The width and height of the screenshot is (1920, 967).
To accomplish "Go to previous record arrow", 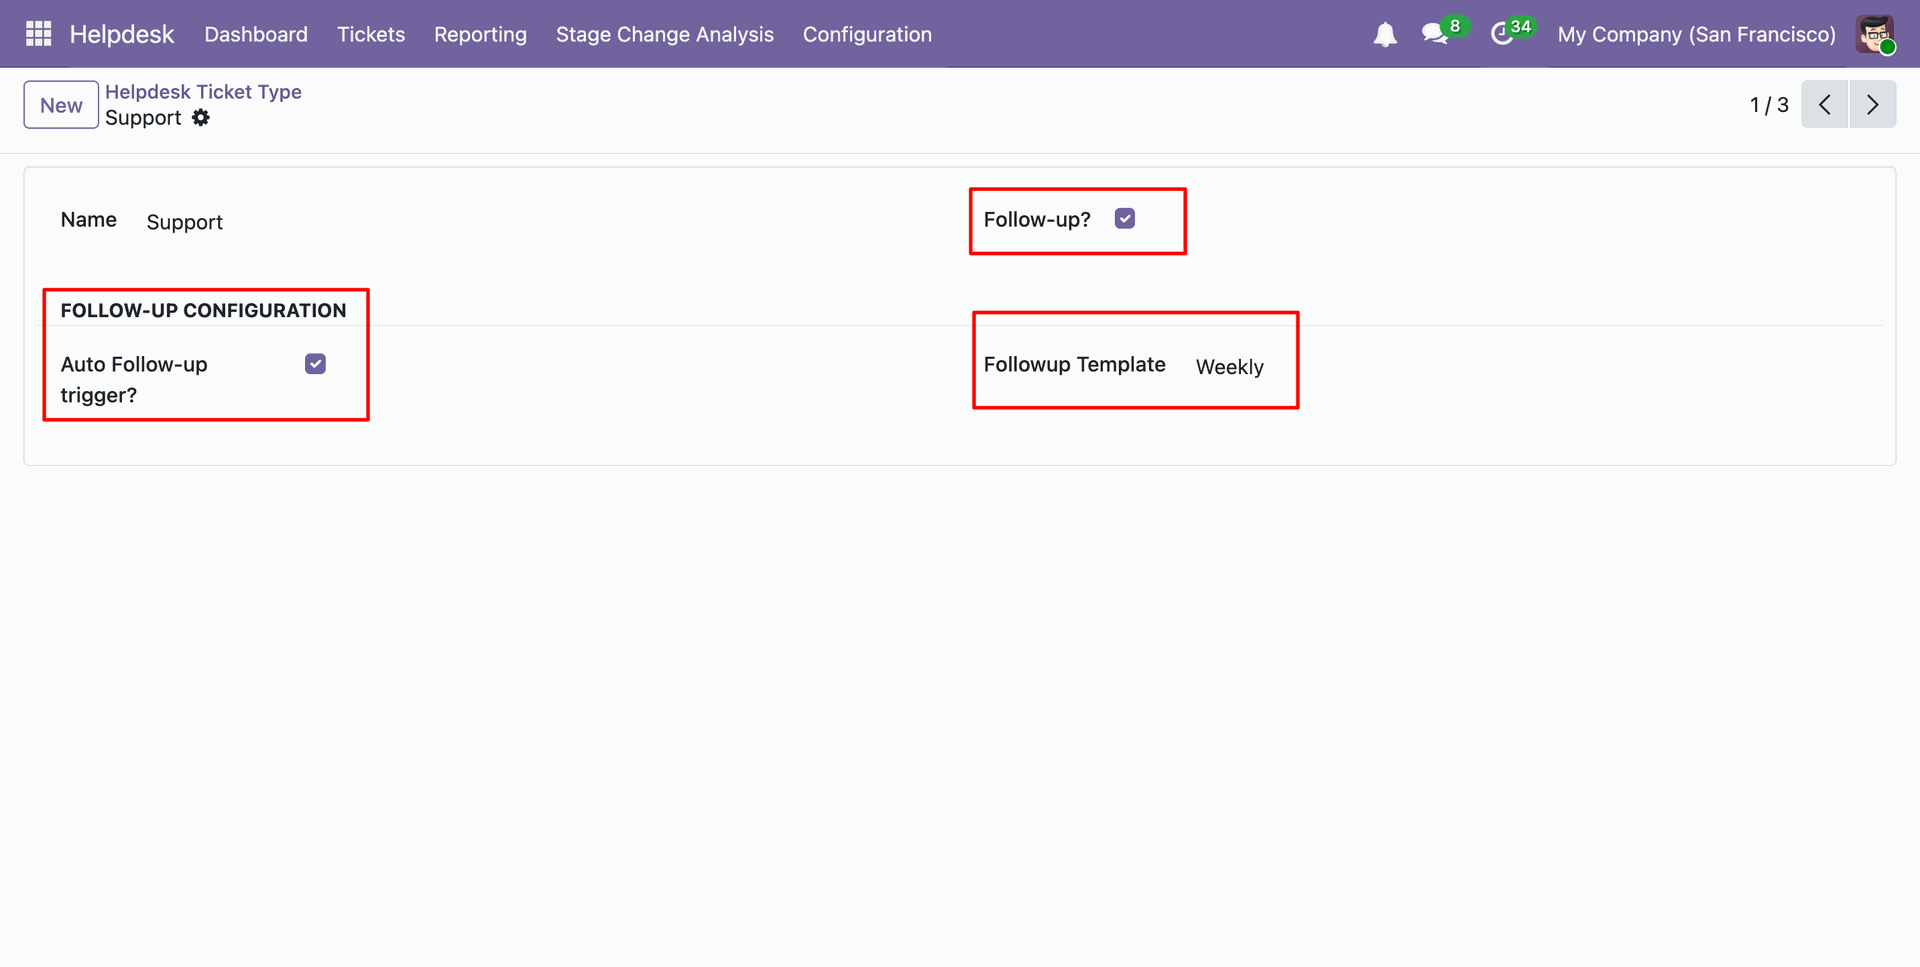I will pos(1825,105).
